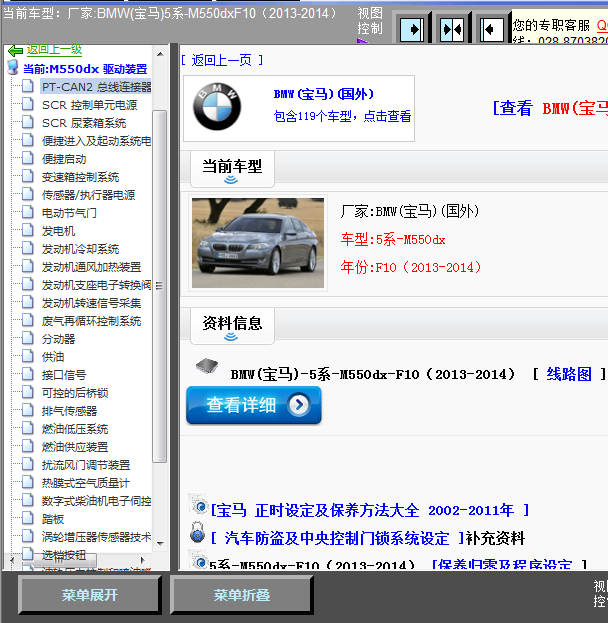Select 燃油低压系统 tree item
608x623 pixels.
75,429
